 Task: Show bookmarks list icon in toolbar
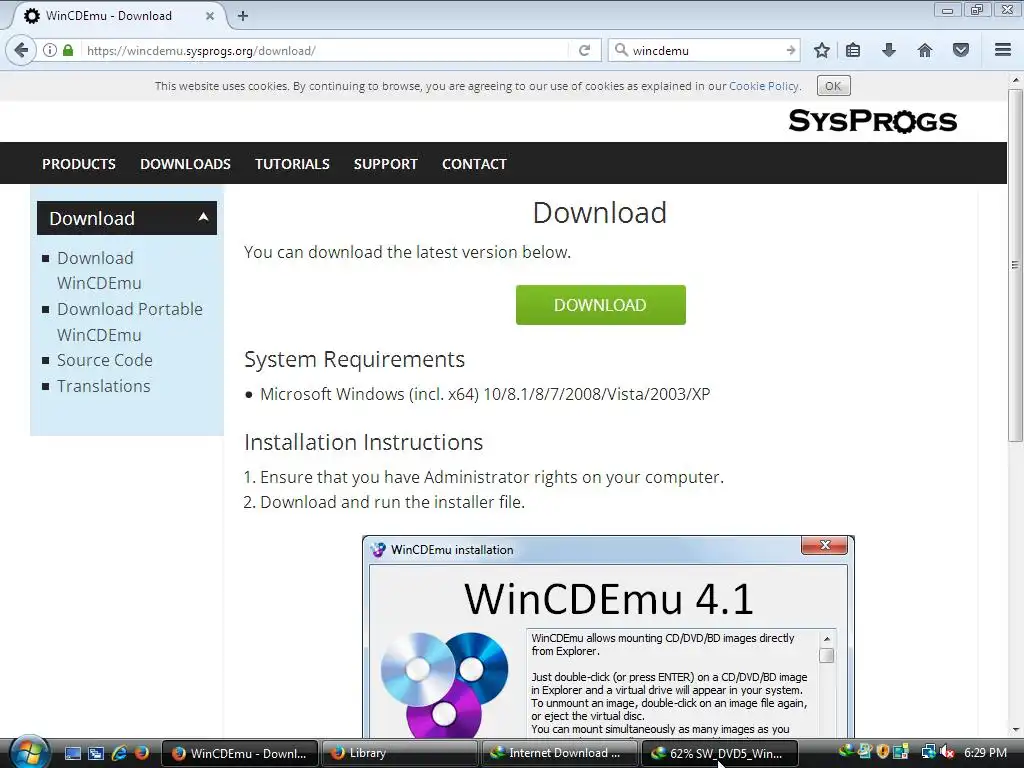(853, 50)
